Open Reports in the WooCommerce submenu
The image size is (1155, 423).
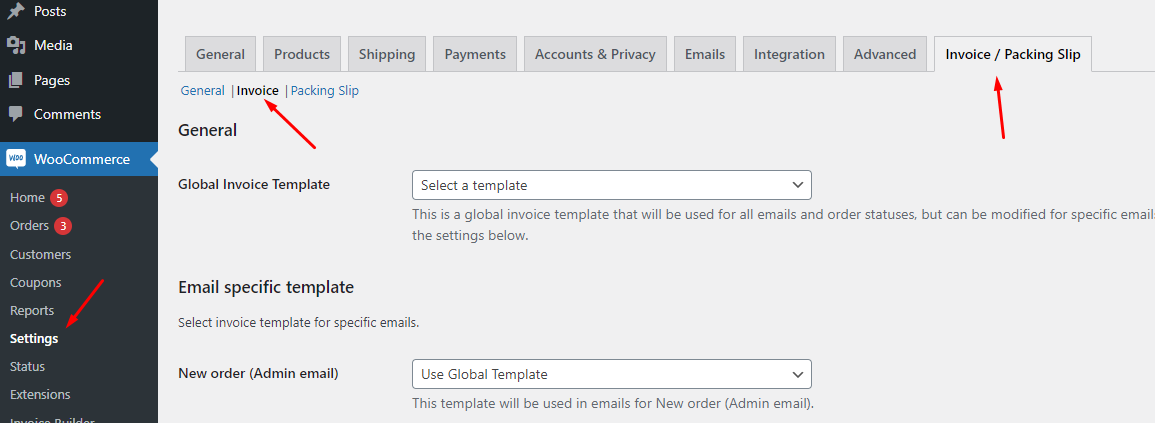point(32,311)
